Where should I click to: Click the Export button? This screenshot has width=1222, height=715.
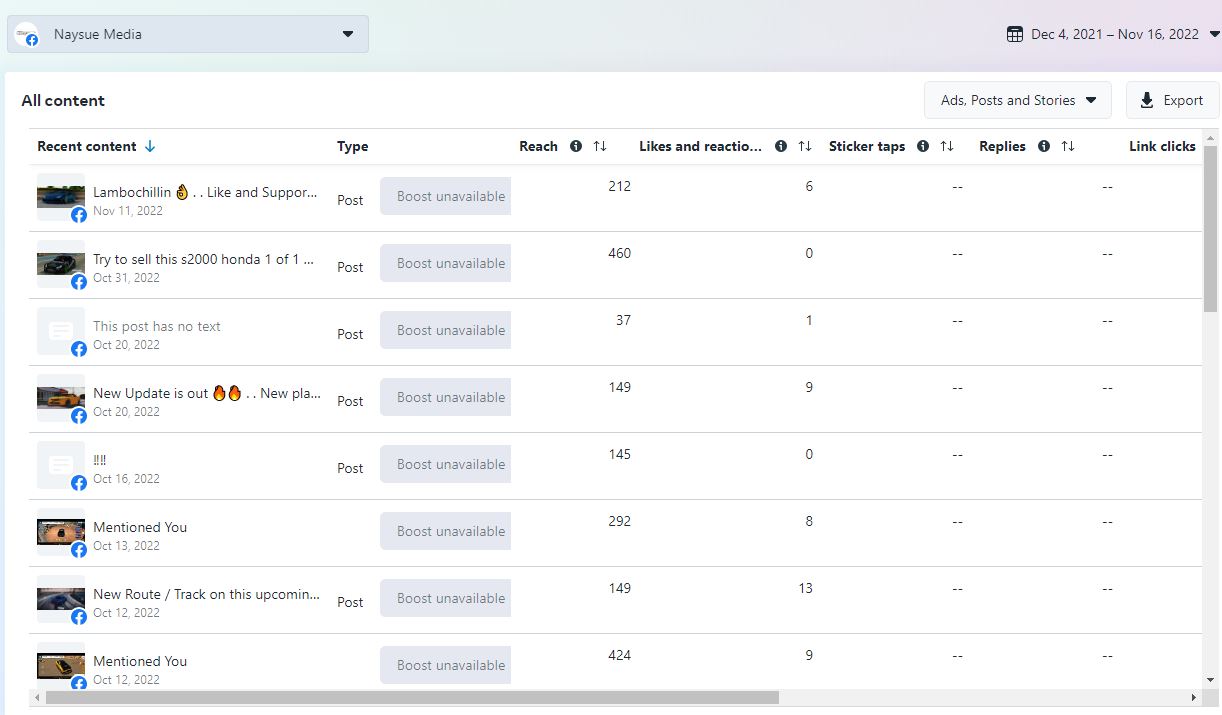tap(1172, 100)
